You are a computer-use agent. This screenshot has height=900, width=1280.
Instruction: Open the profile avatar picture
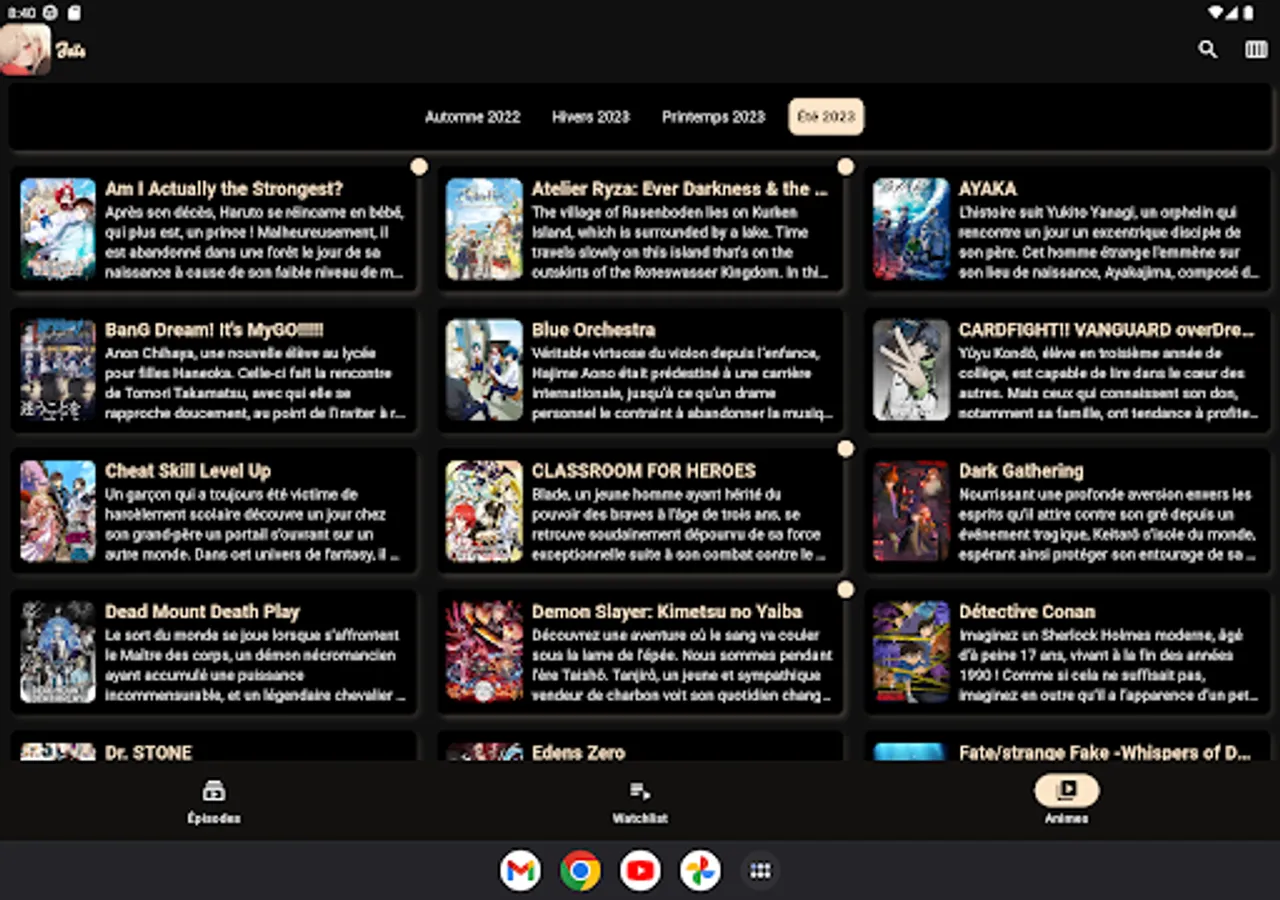[25, 49]
